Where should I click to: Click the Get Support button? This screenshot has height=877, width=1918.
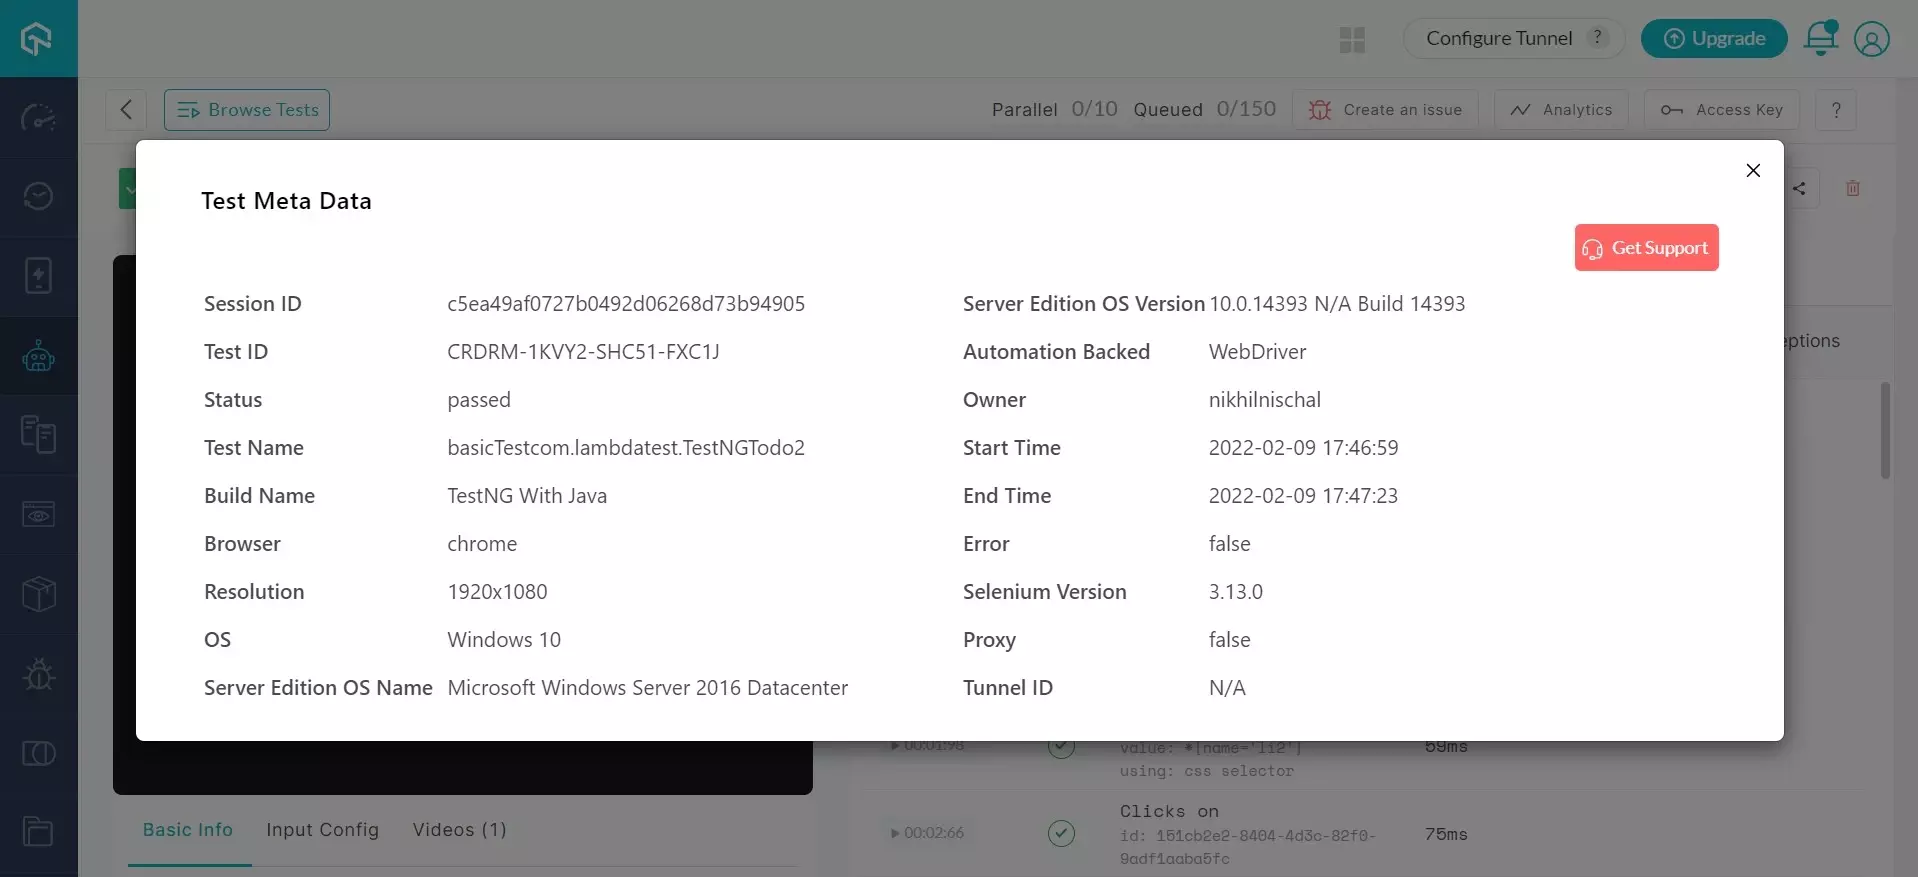(x=1646, y=248)
